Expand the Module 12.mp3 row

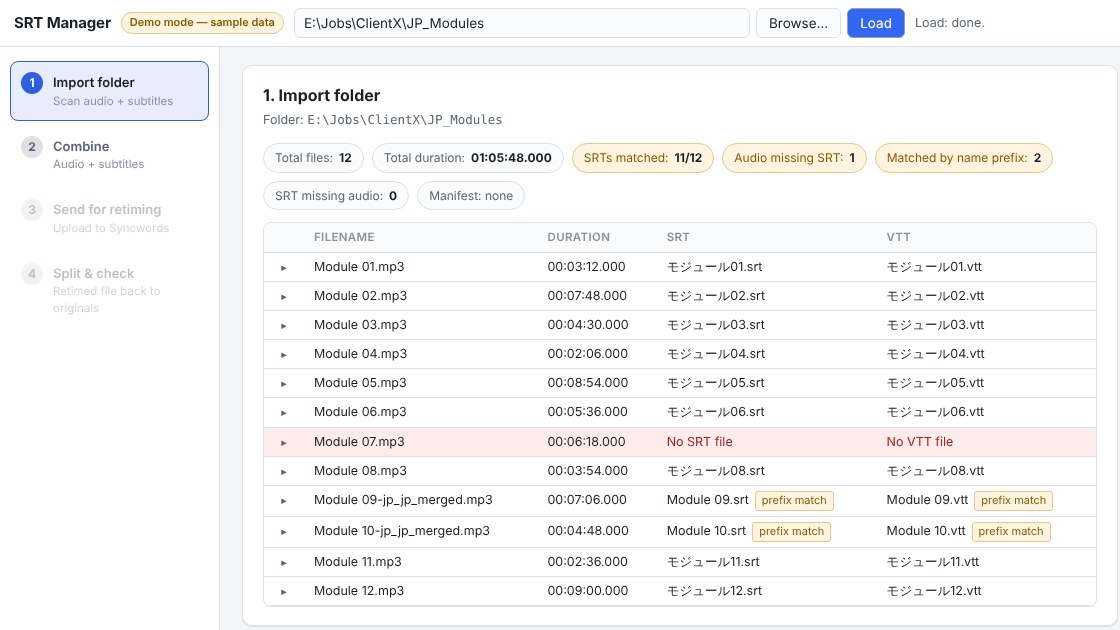click(284, 591)
